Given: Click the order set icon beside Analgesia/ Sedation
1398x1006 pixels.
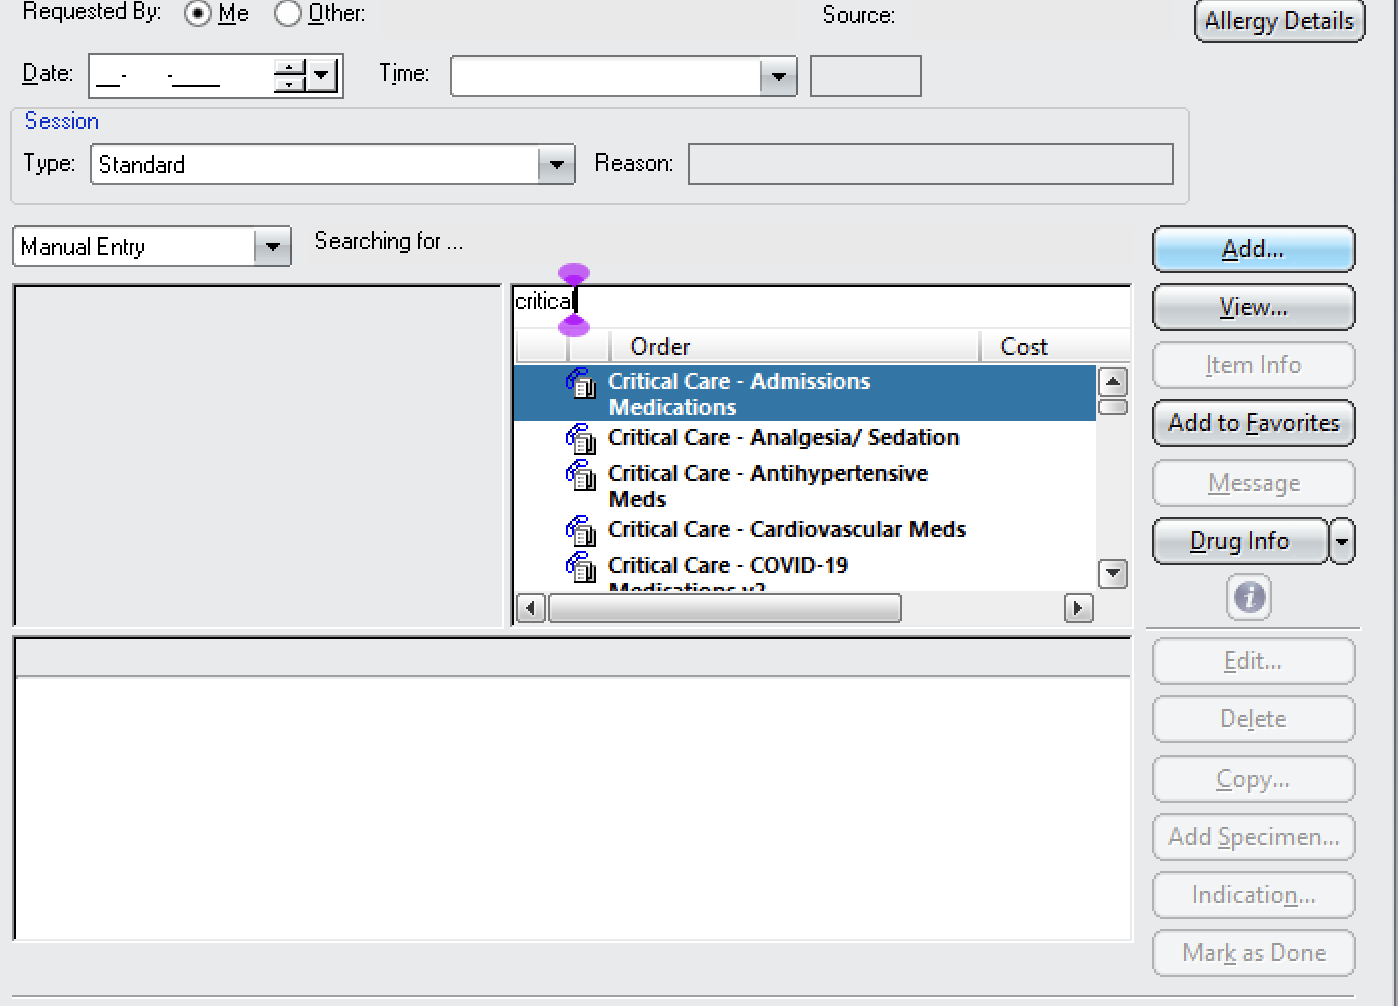Looking at the screenshot, I should (581, 439).
